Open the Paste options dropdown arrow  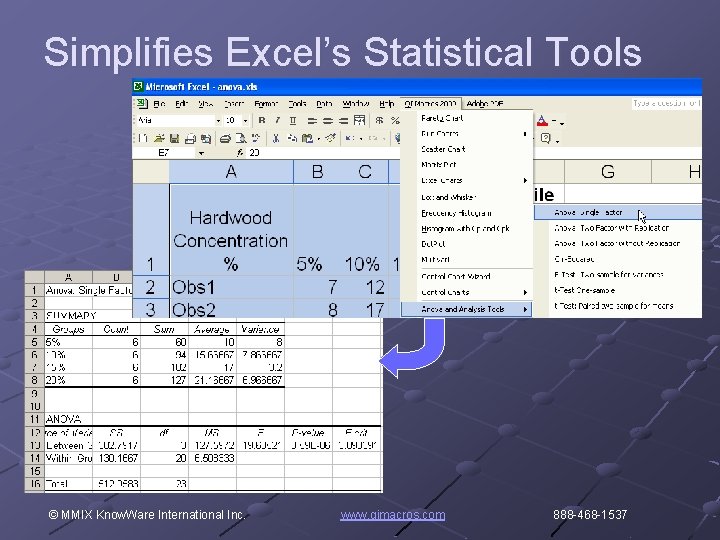(x=319, y=139)
